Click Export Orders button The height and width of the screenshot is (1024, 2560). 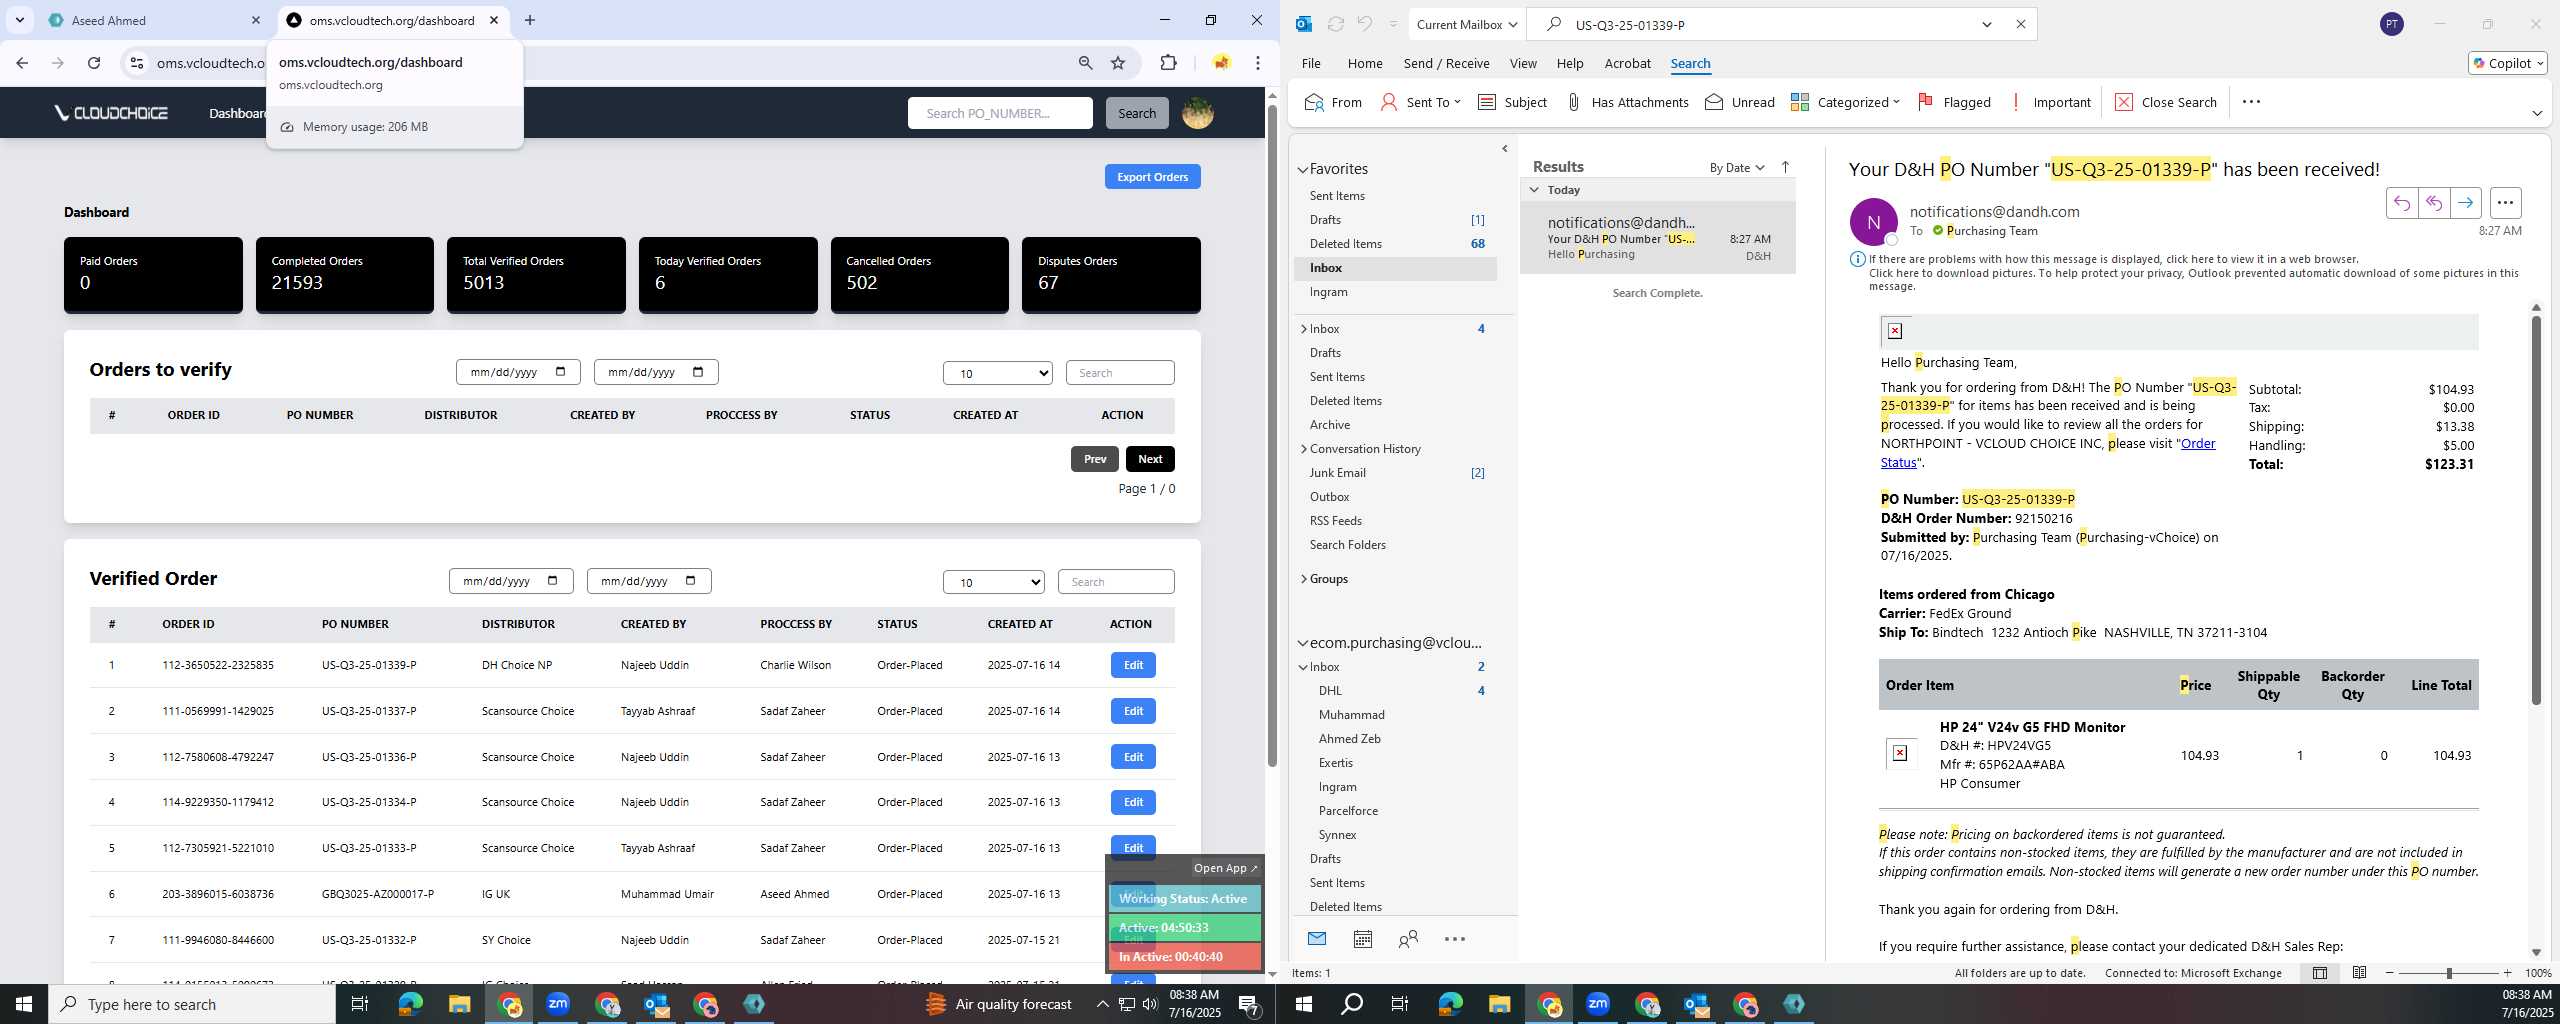click(x=1152, y=177)
